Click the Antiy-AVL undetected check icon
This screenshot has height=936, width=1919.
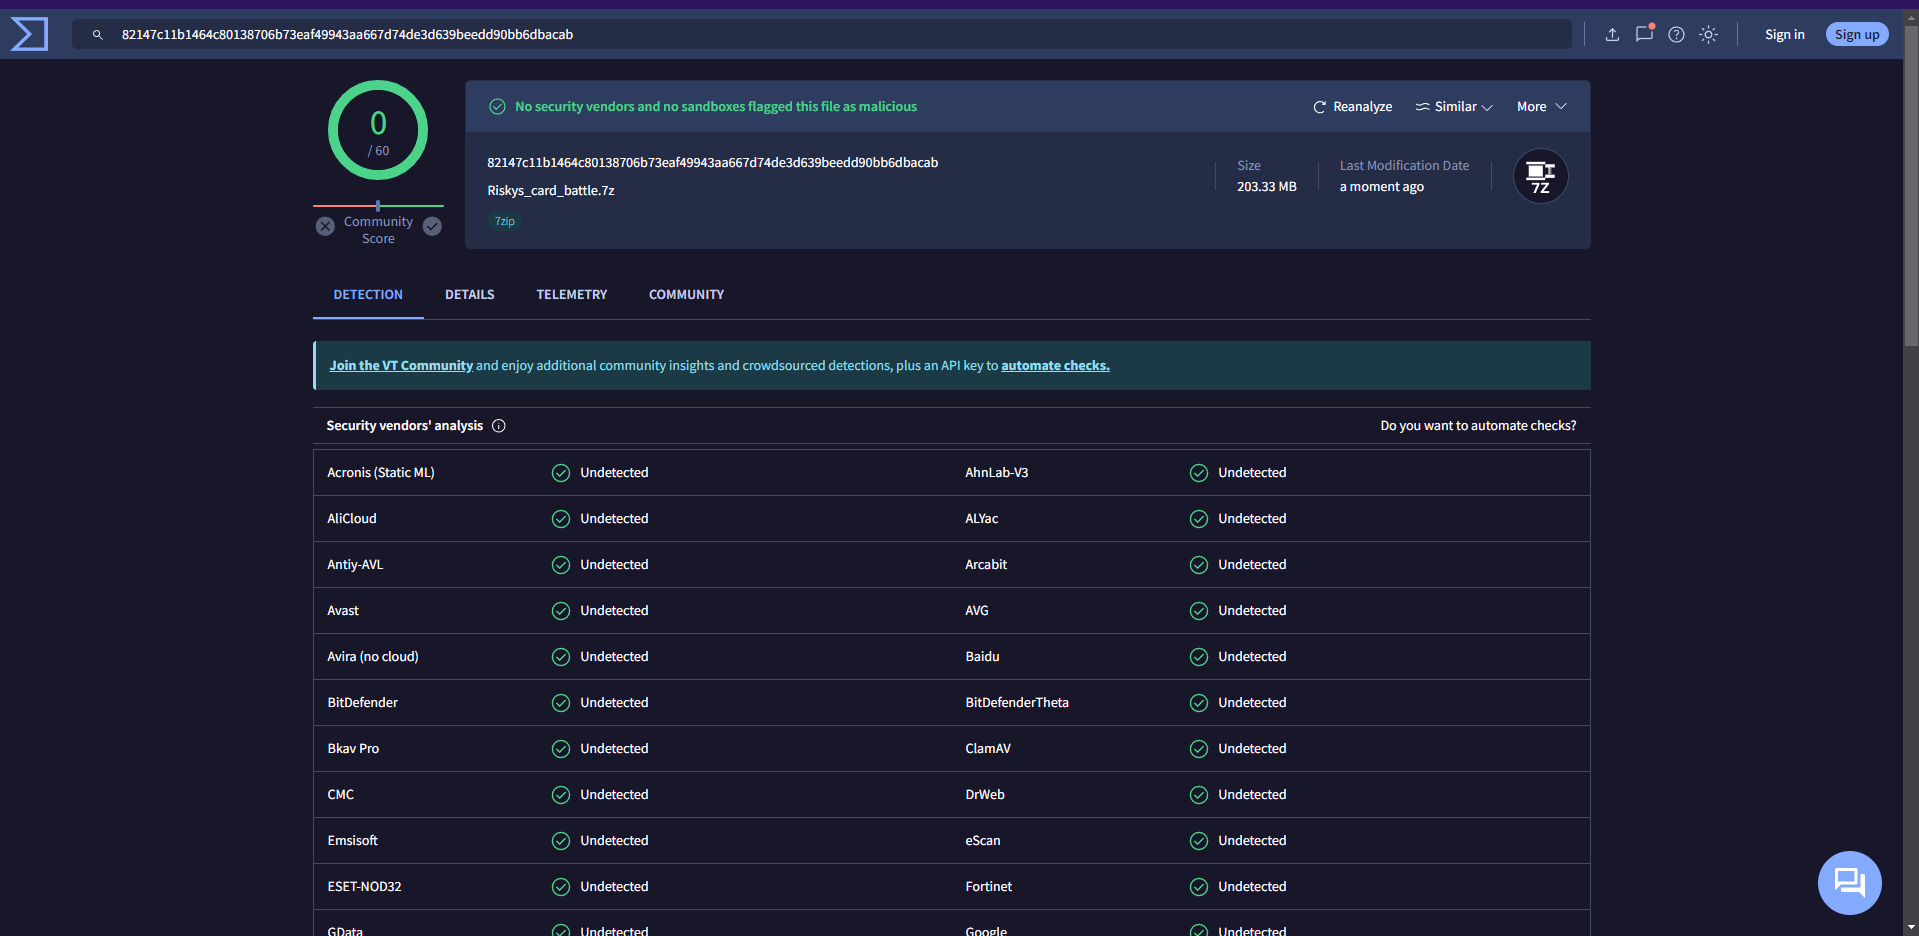(561, 565)
